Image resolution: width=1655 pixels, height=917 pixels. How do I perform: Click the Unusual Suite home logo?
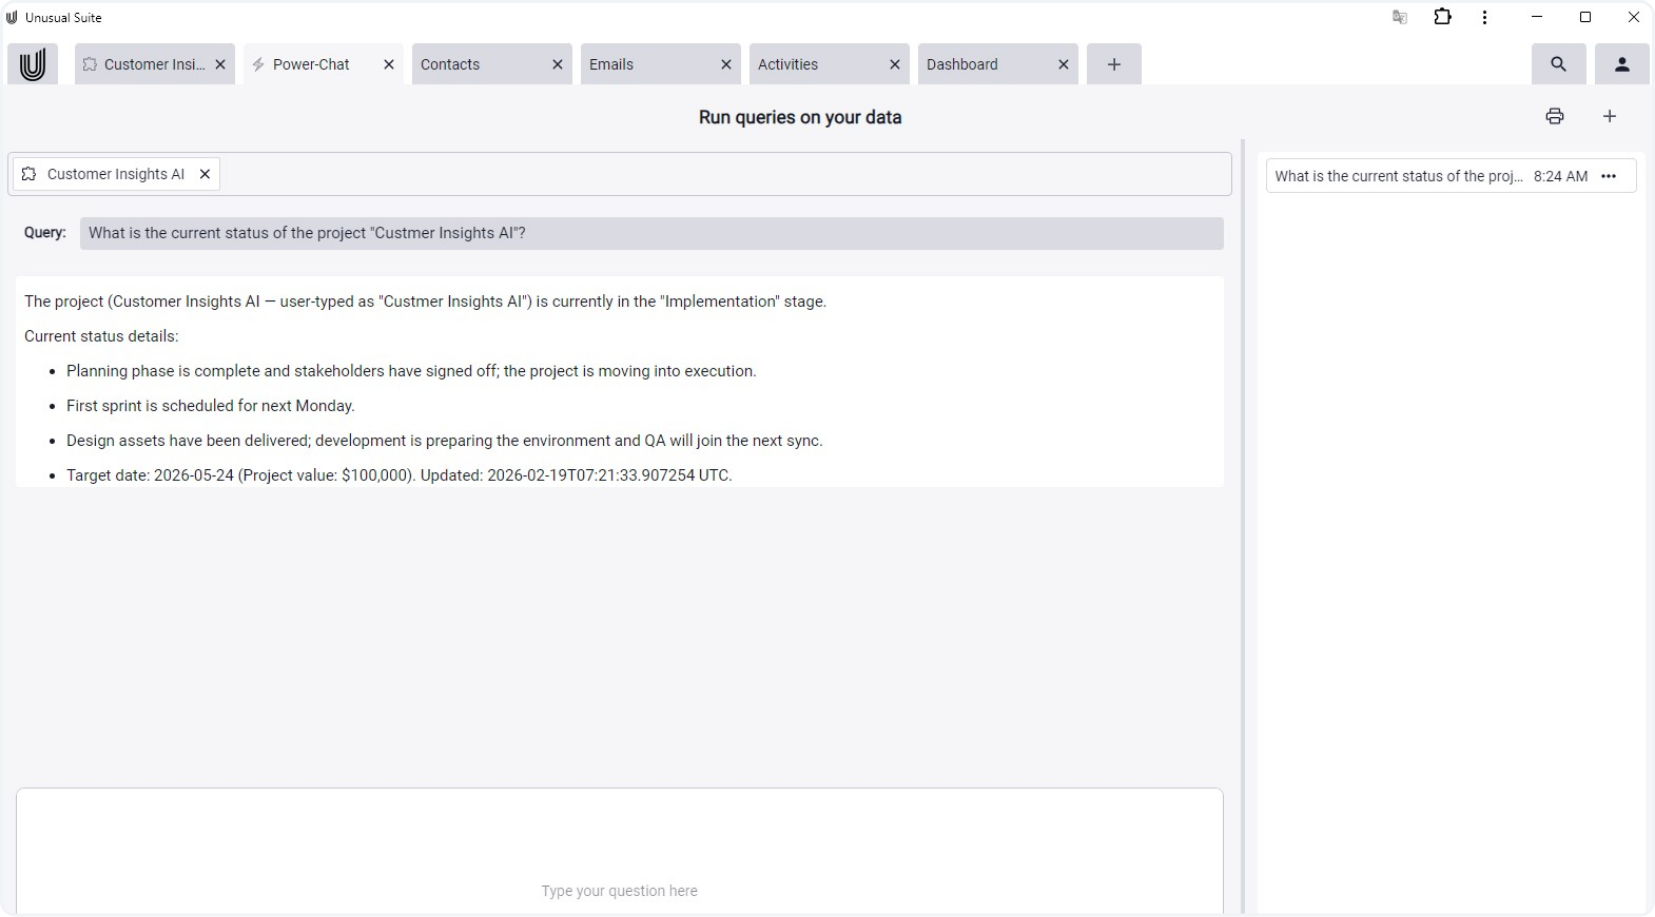(x=32, y=65)
